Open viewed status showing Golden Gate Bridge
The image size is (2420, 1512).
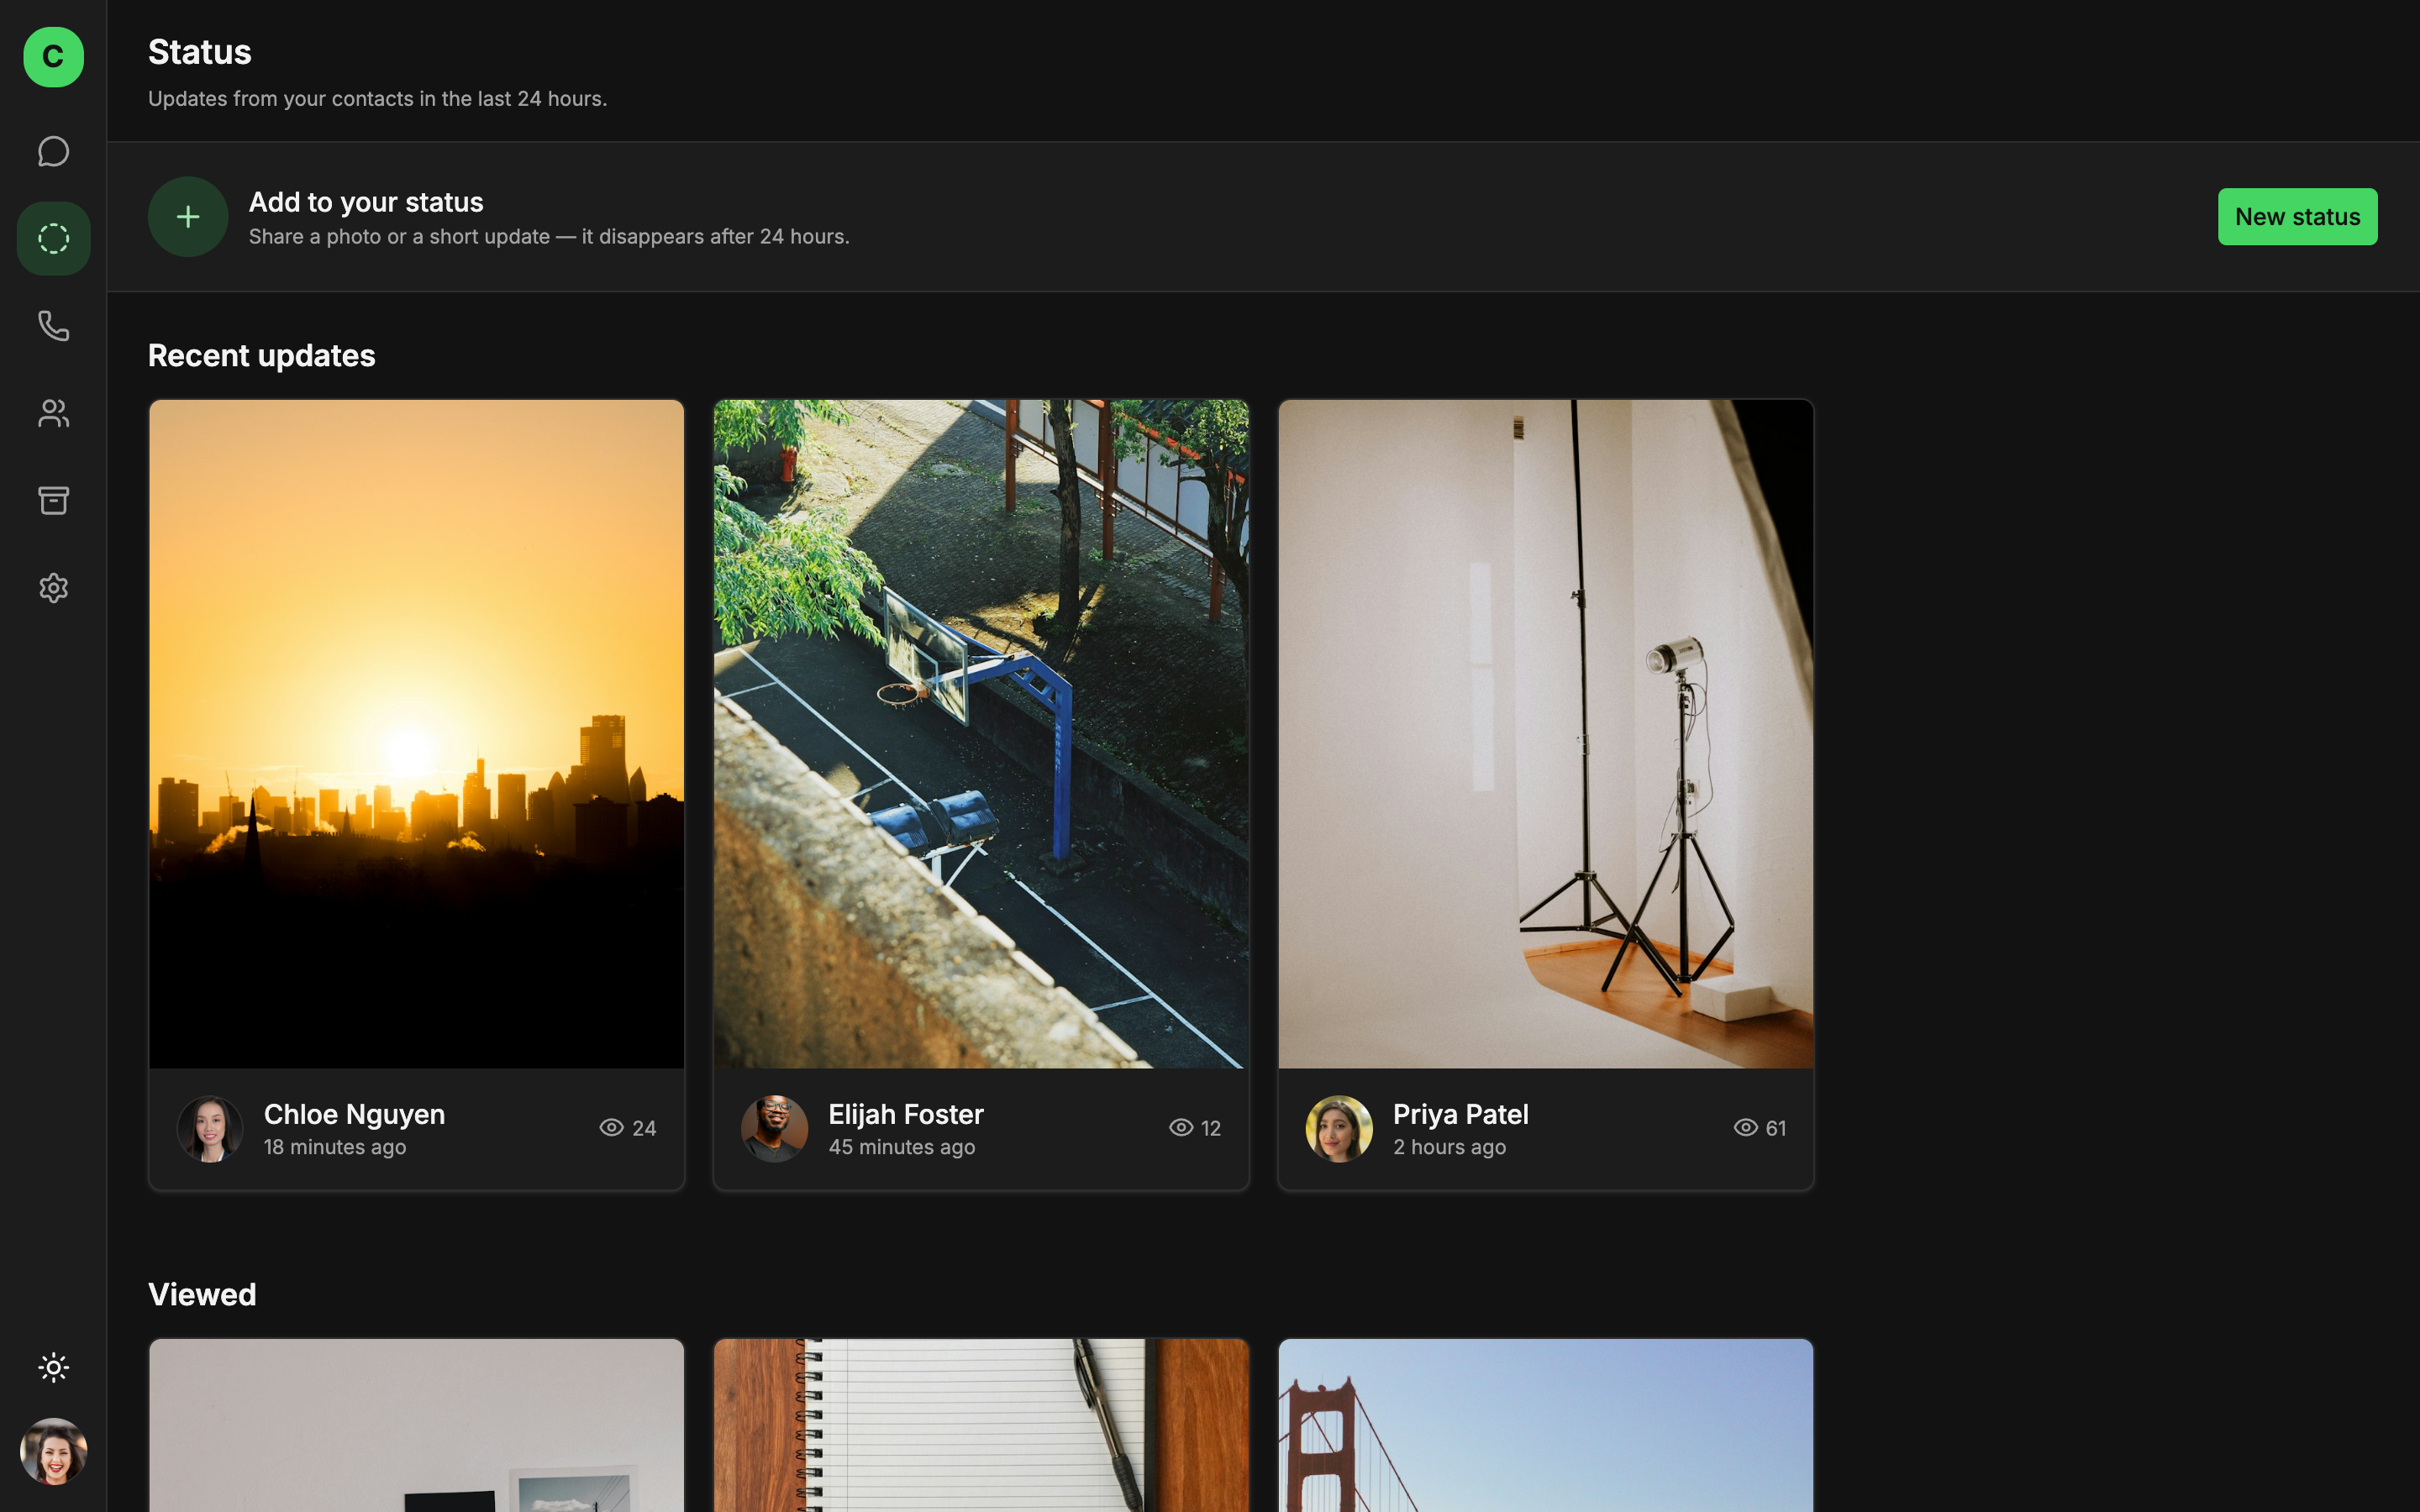coord(1546,1425)
